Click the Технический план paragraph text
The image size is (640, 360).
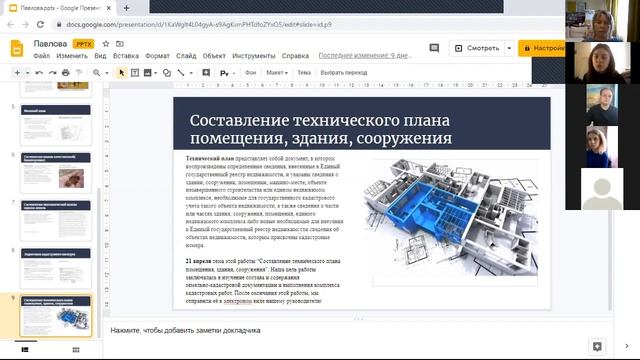pos(264,202)
